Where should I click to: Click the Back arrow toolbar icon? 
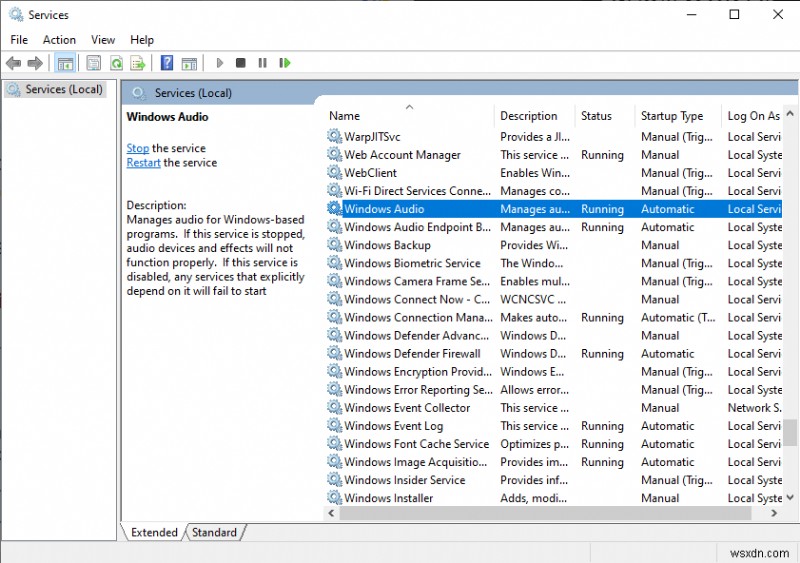pyautogui.click(x=13, y=63)
